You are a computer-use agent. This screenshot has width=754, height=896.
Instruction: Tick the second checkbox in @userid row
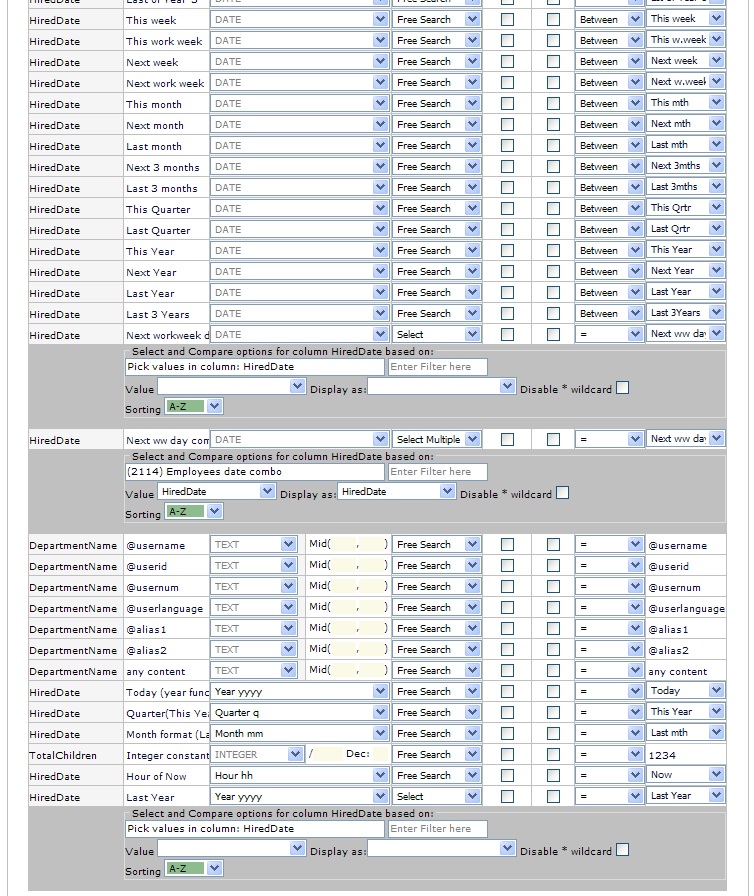[553, 566]
